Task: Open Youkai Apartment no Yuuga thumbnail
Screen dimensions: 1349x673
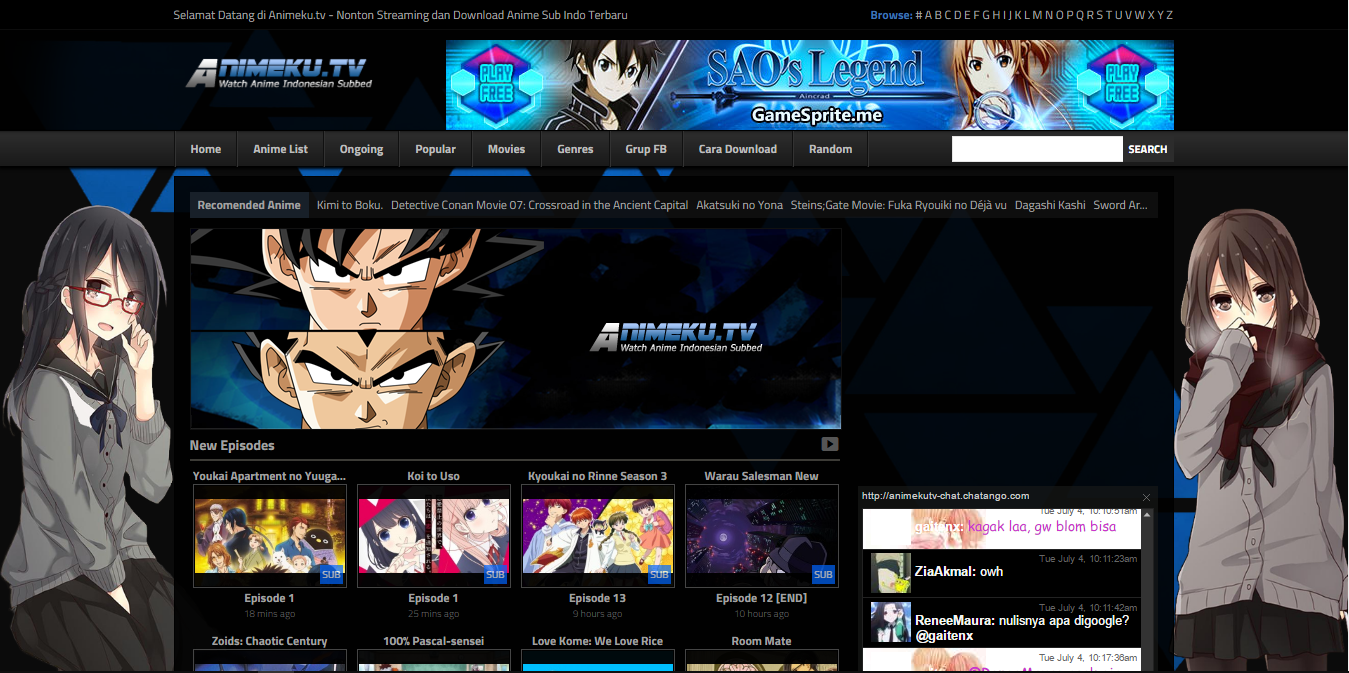Action: point(270,536)
